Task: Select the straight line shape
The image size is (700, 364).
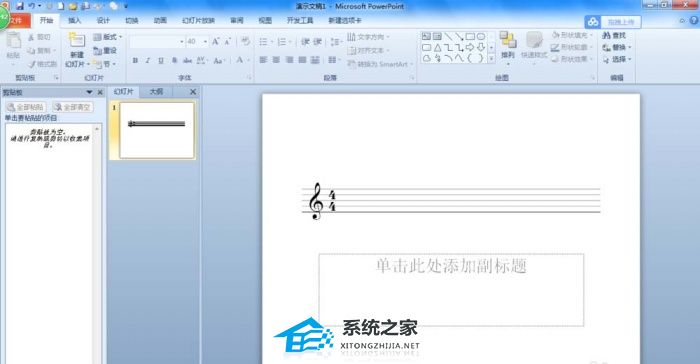Action: 448,36
